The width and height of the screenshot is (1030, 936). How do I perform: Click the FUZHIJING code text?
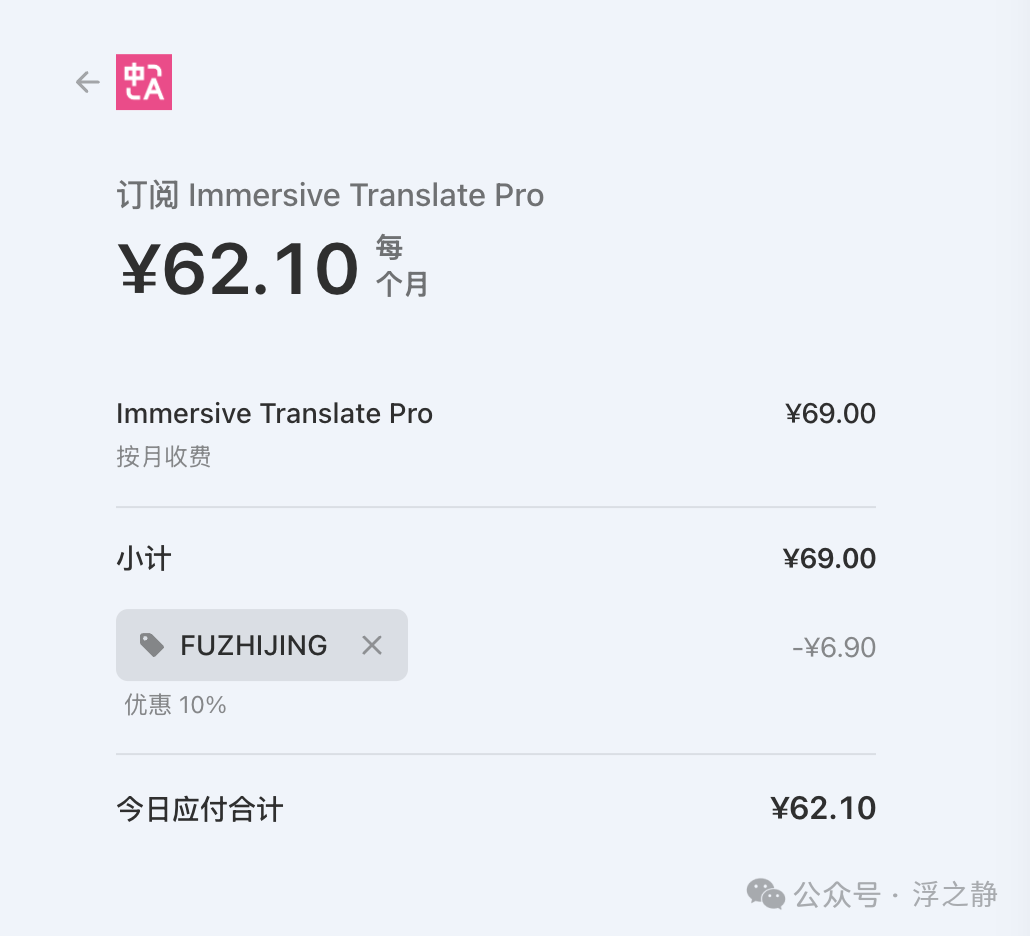[254, 646]
